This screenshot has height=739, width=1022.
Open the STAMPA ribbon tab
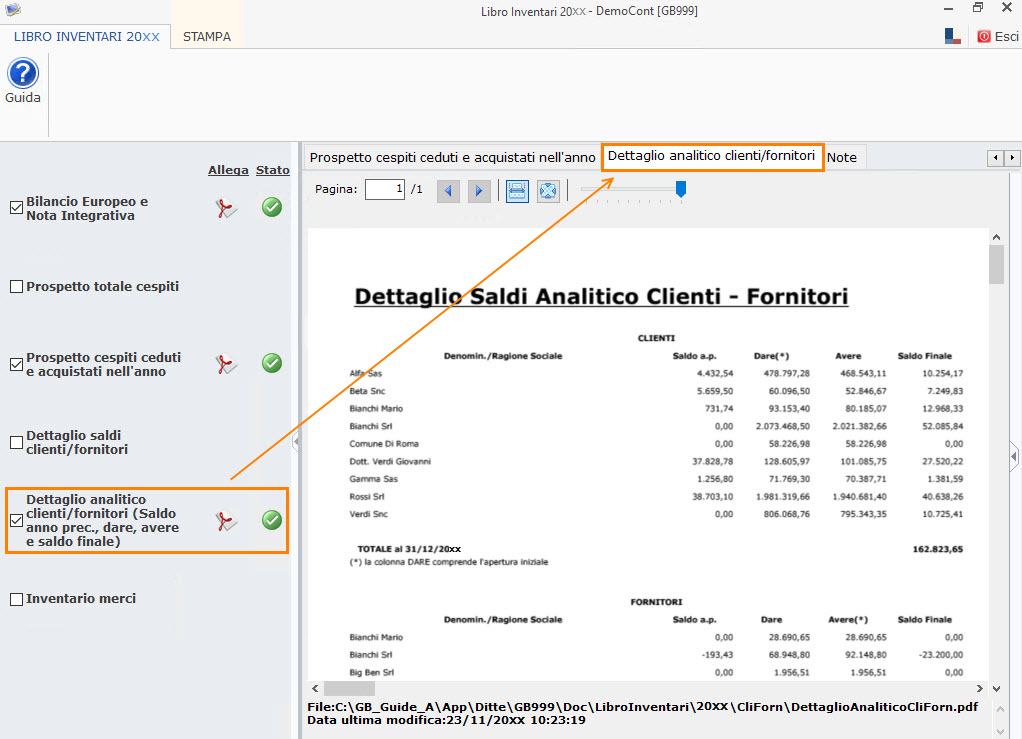pos(207,35)
